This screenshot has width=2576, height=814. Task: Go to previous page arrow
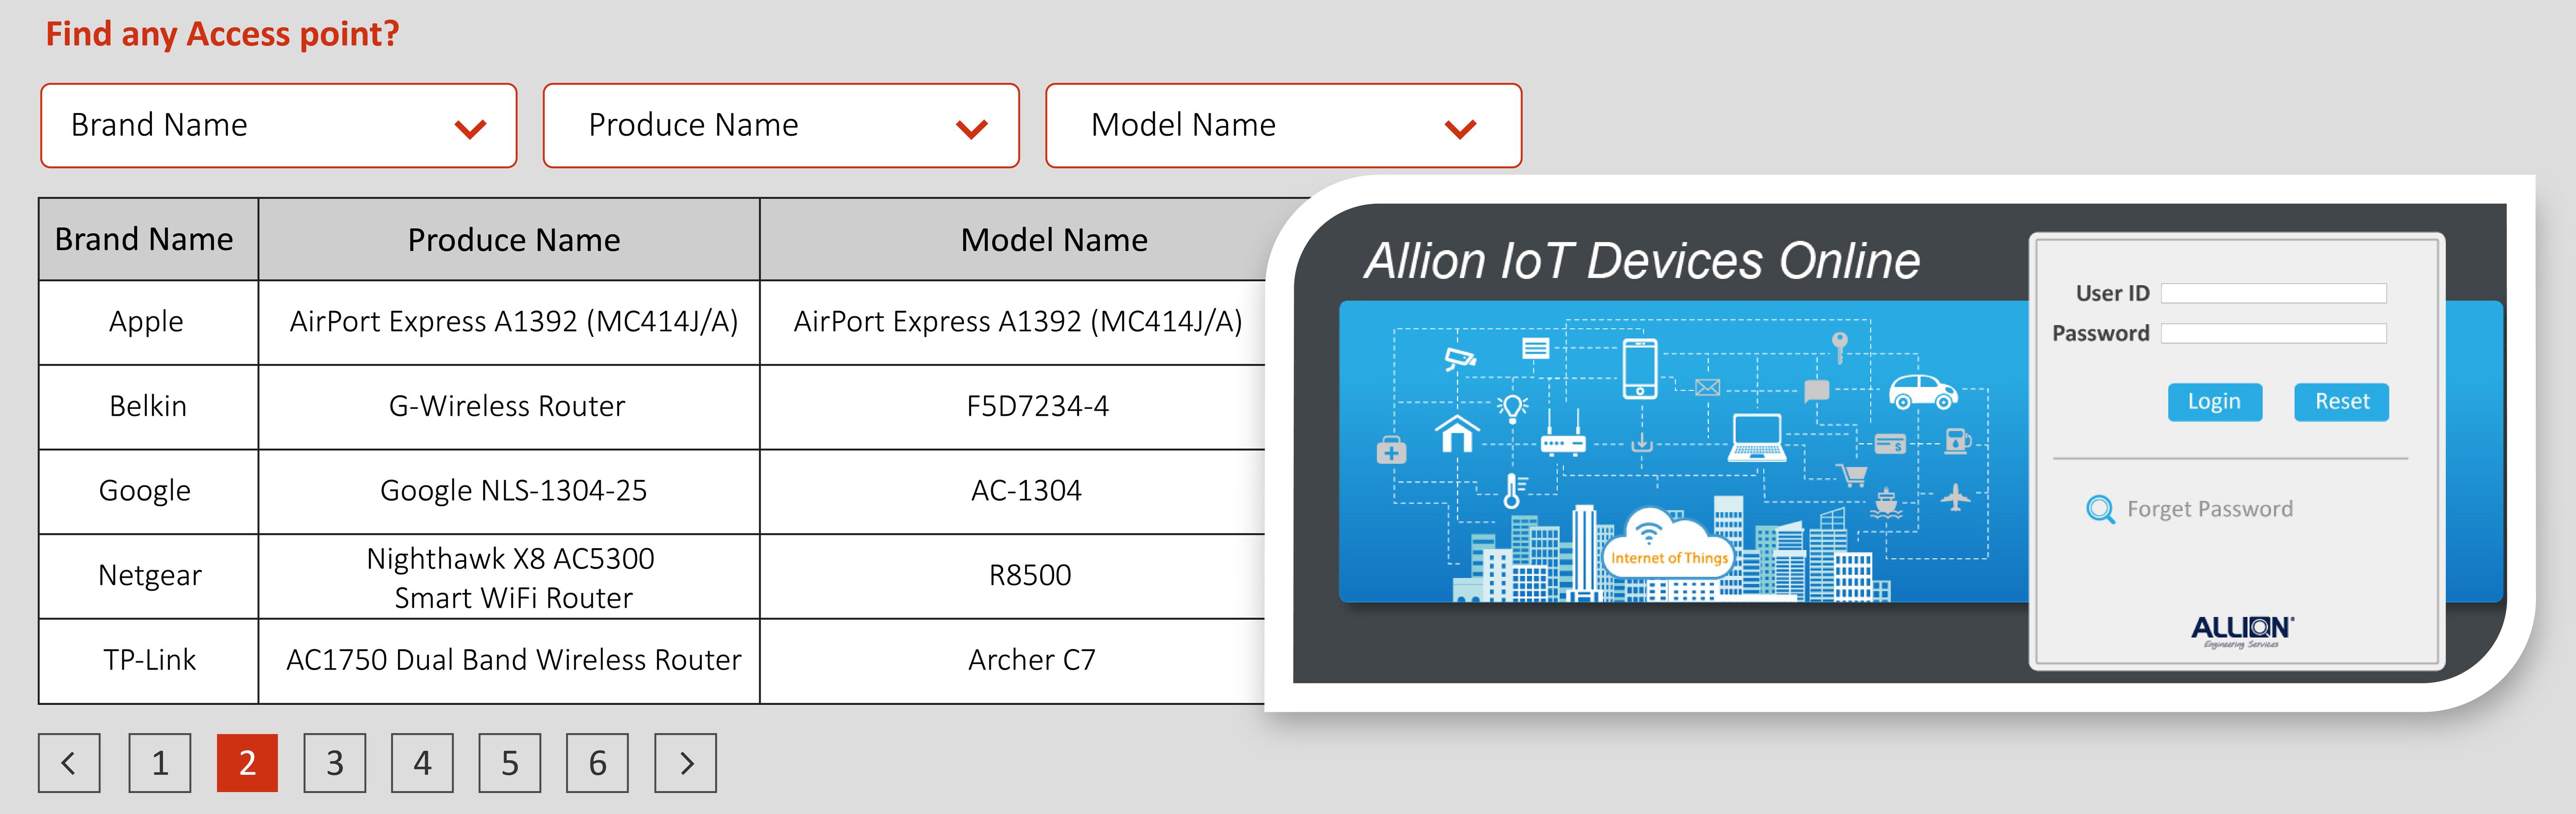point(69,763)
